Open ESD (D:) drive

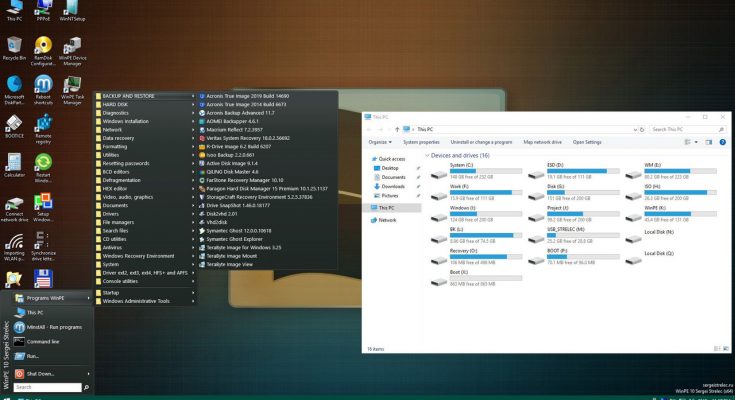(x=573, y=171)
